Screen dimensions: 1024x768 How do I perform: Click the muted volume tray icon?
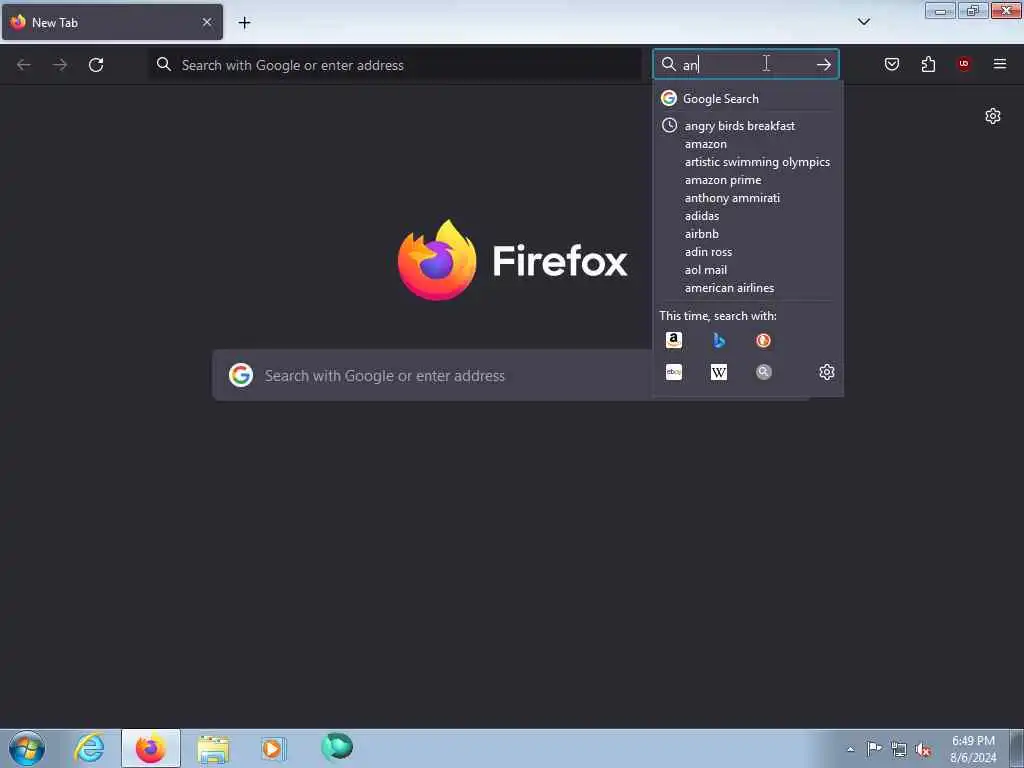[x=923, y=749]
